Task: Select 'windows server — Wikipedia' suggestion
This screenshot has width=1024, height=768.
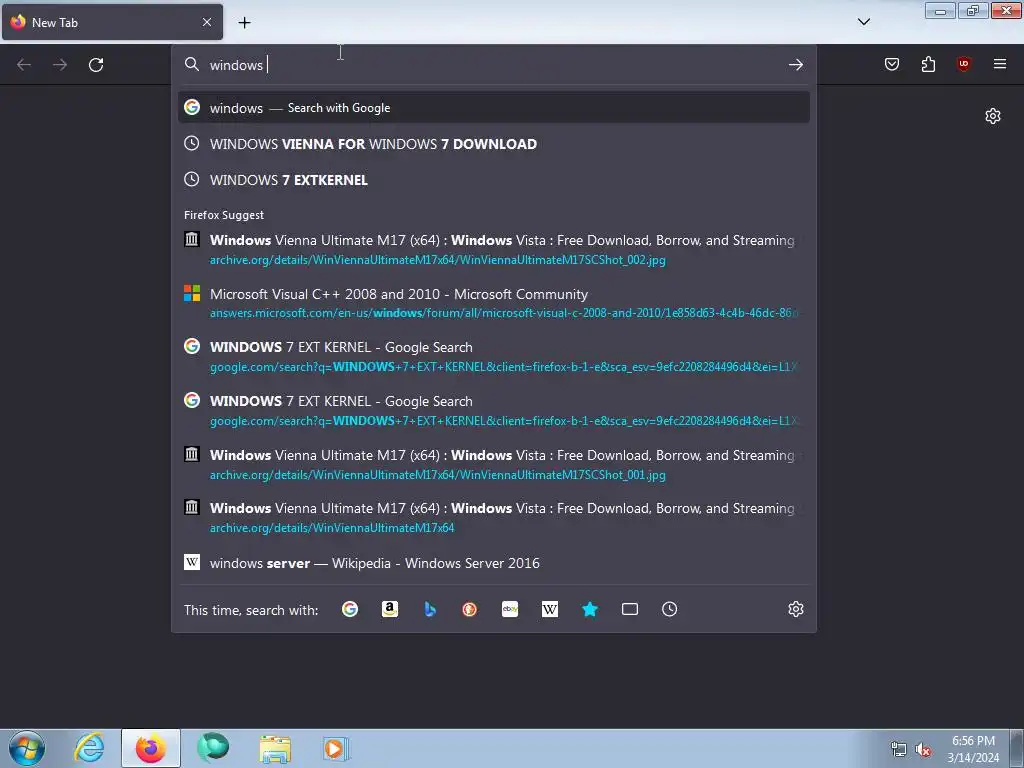Action: [x=494, y=563]
